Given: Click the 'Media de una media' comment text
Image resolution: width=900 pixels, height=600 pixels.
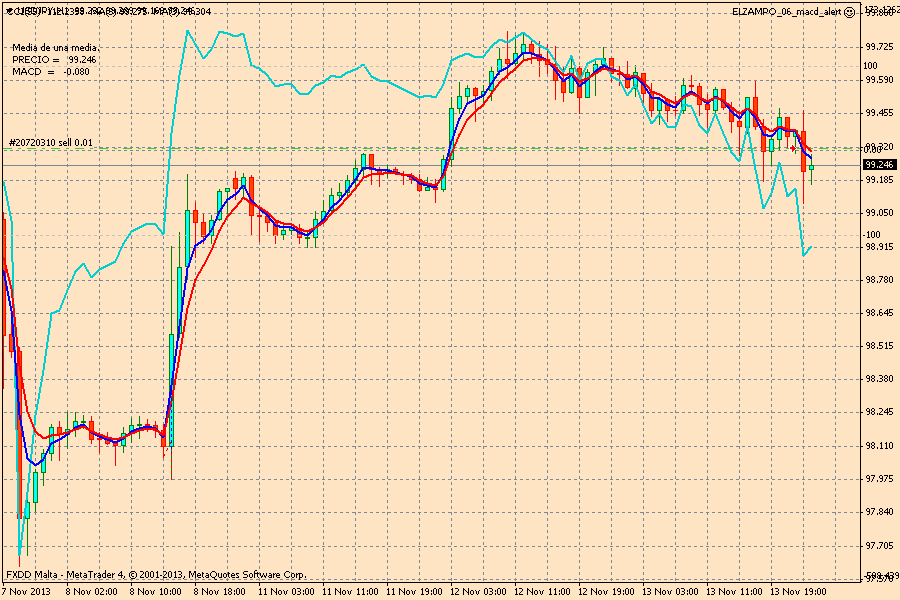Looking at the screenshot, I should [x=55, y=48].
